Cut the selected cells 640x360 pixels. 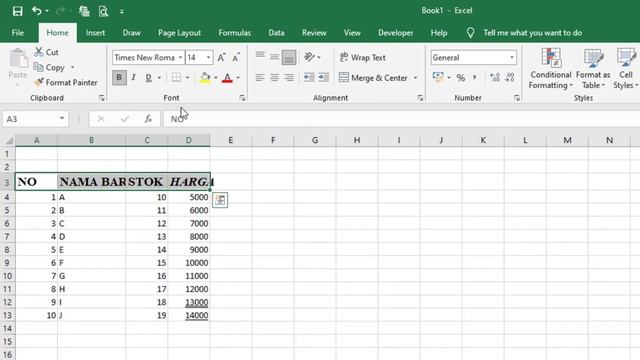coord(47,52)
